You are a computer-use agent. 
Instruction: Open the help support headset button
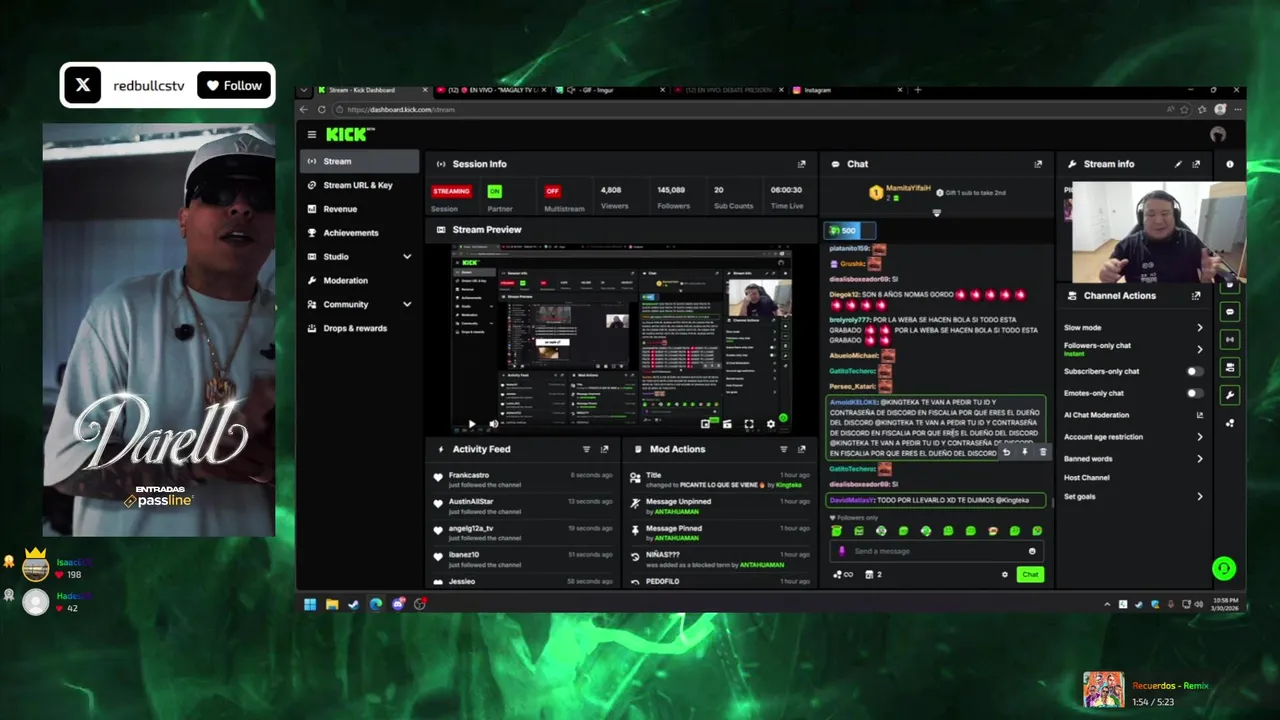1224,569
